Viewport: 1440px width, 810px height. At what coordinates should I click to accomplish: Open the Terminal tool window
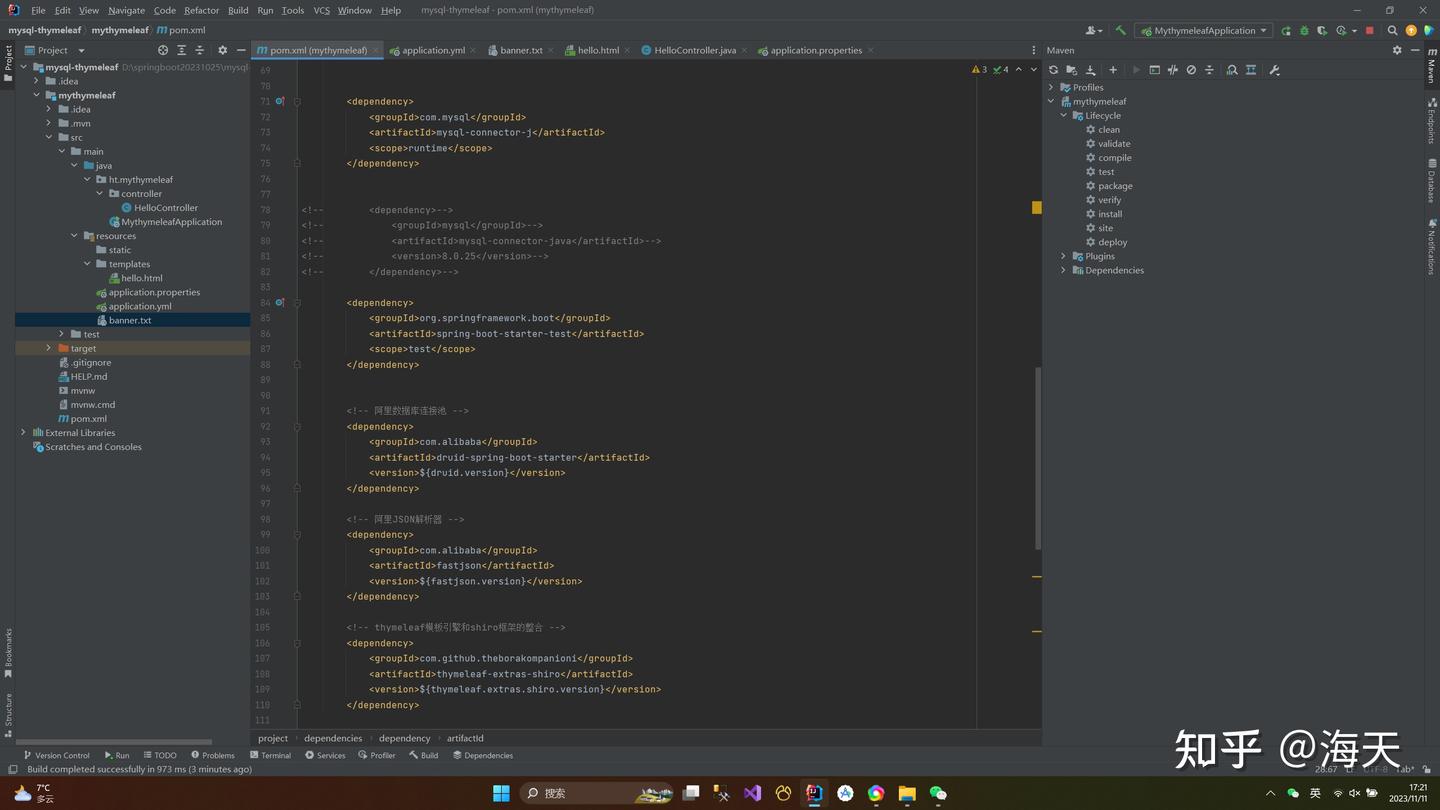(x=270, y=755)
